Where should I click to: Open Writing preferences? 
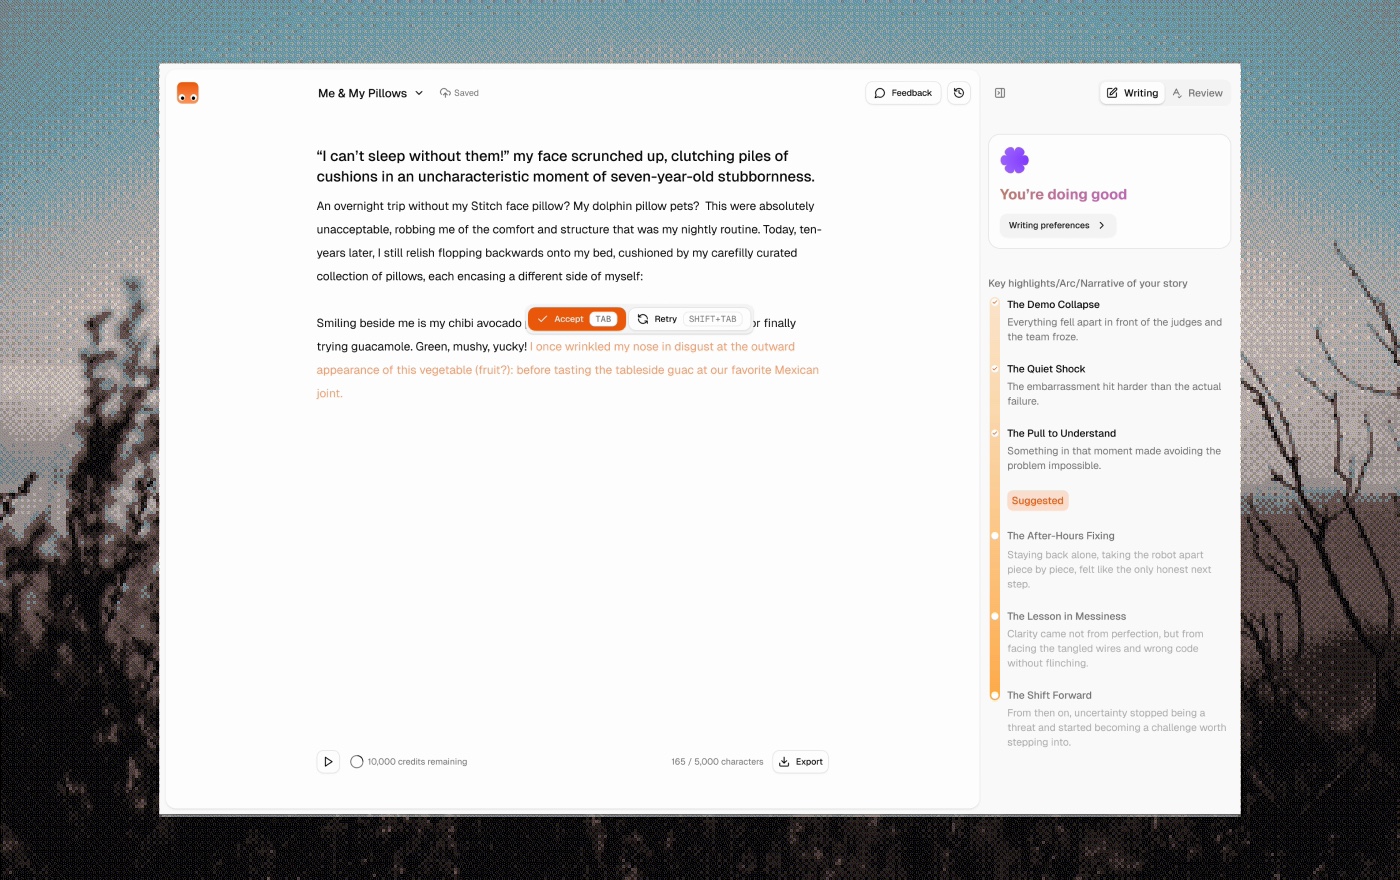coord(1057,226)
